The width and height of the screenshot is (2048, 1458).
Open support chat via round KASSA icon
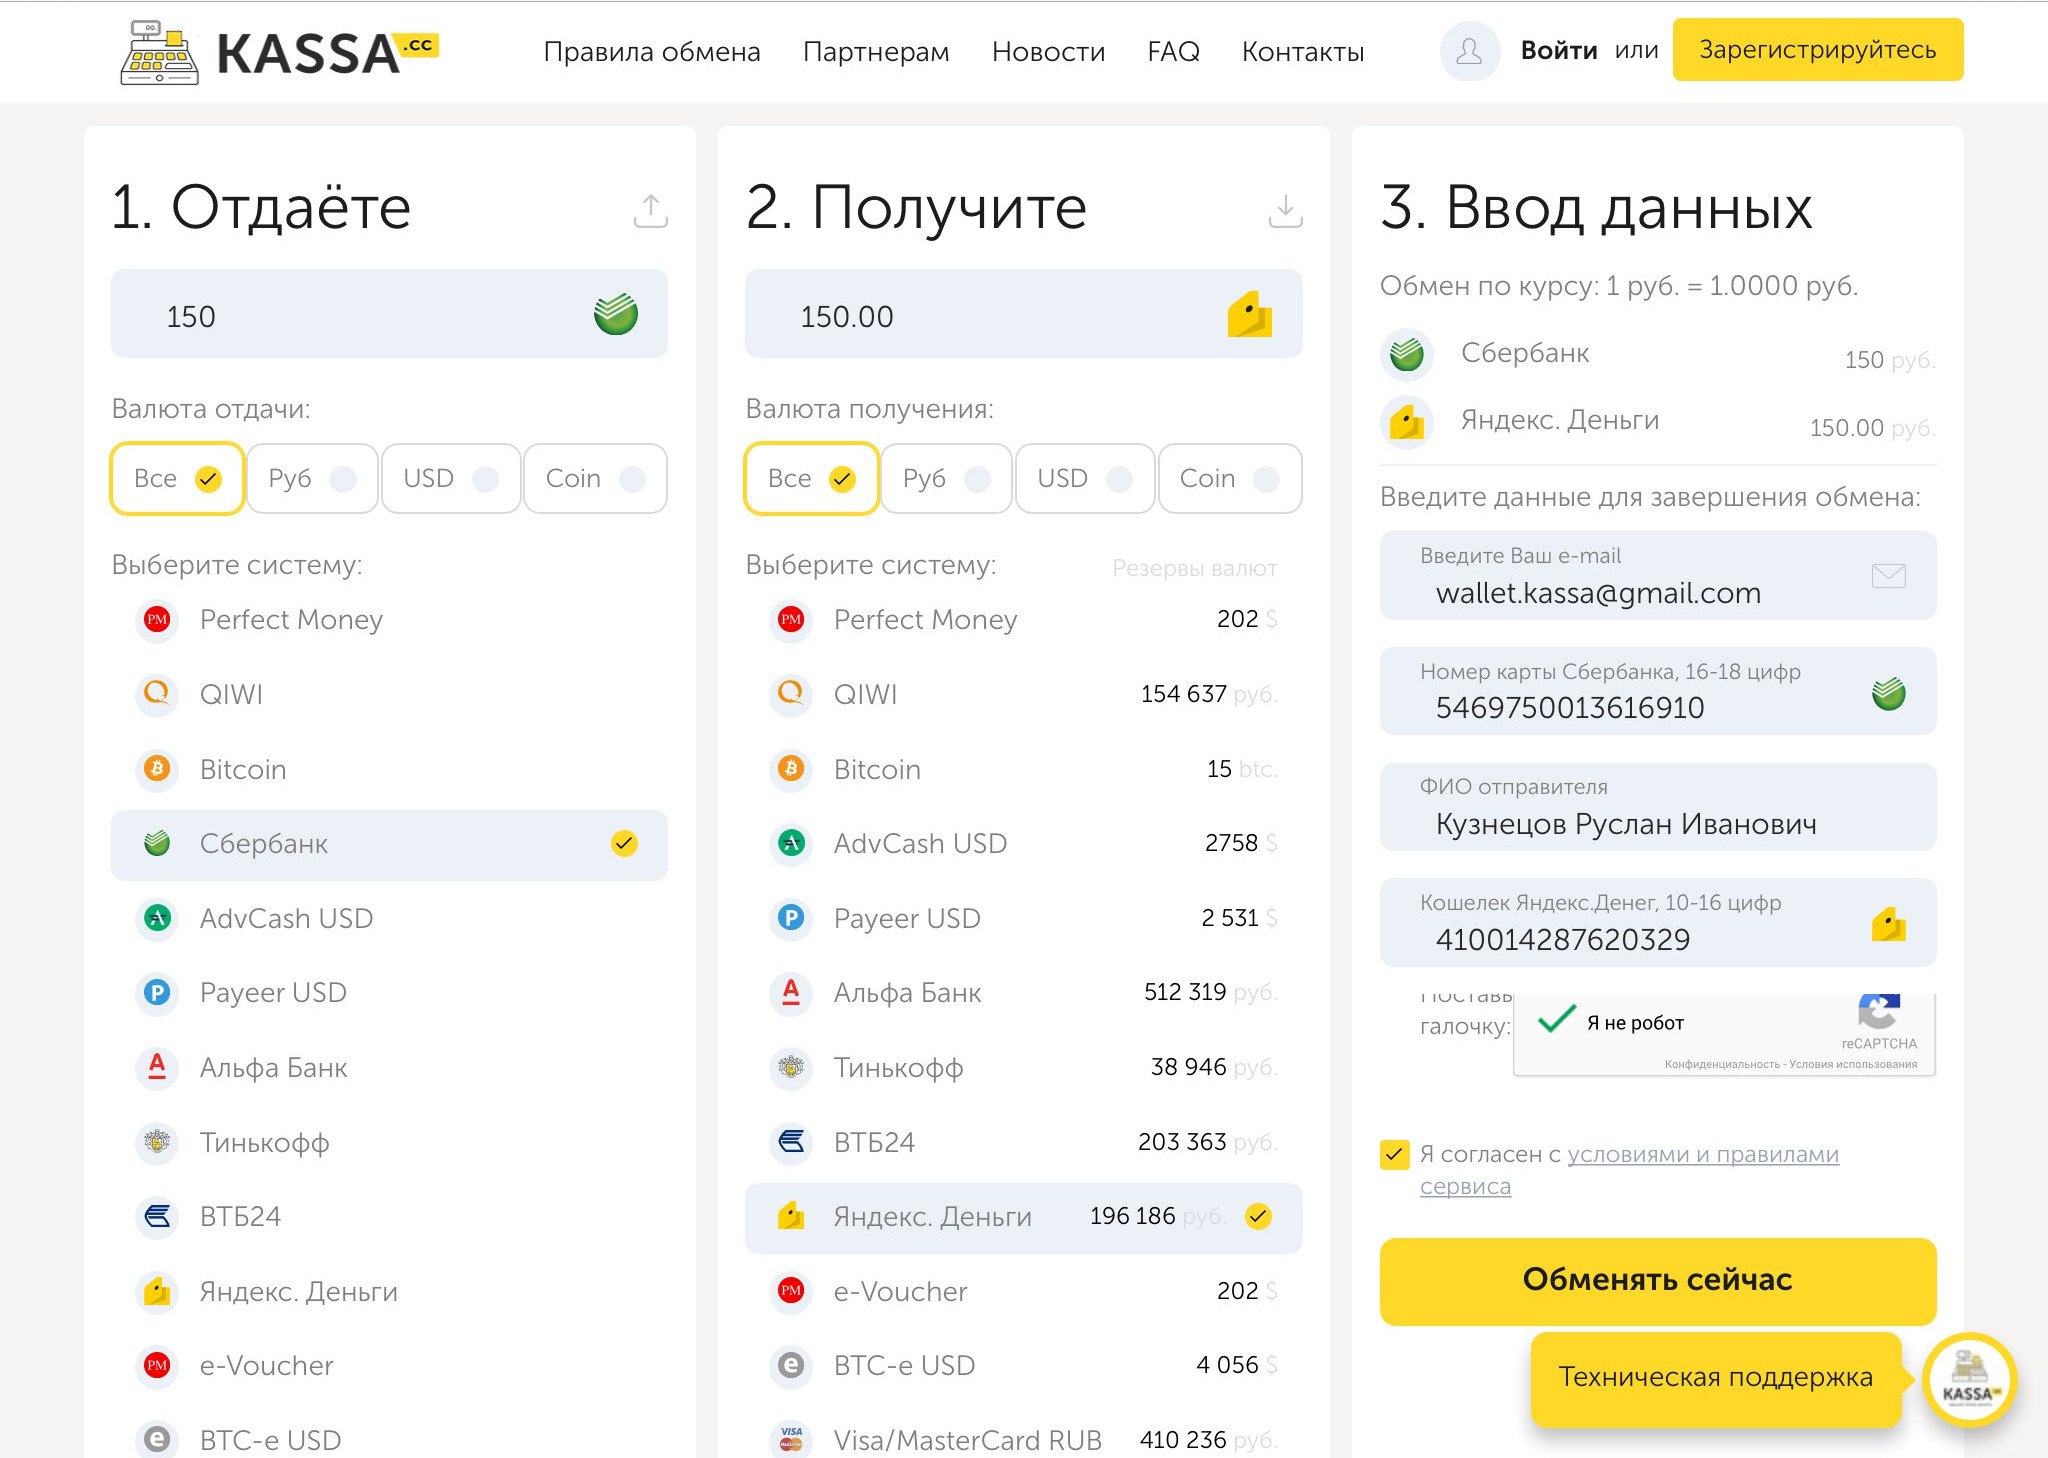1969,1379
